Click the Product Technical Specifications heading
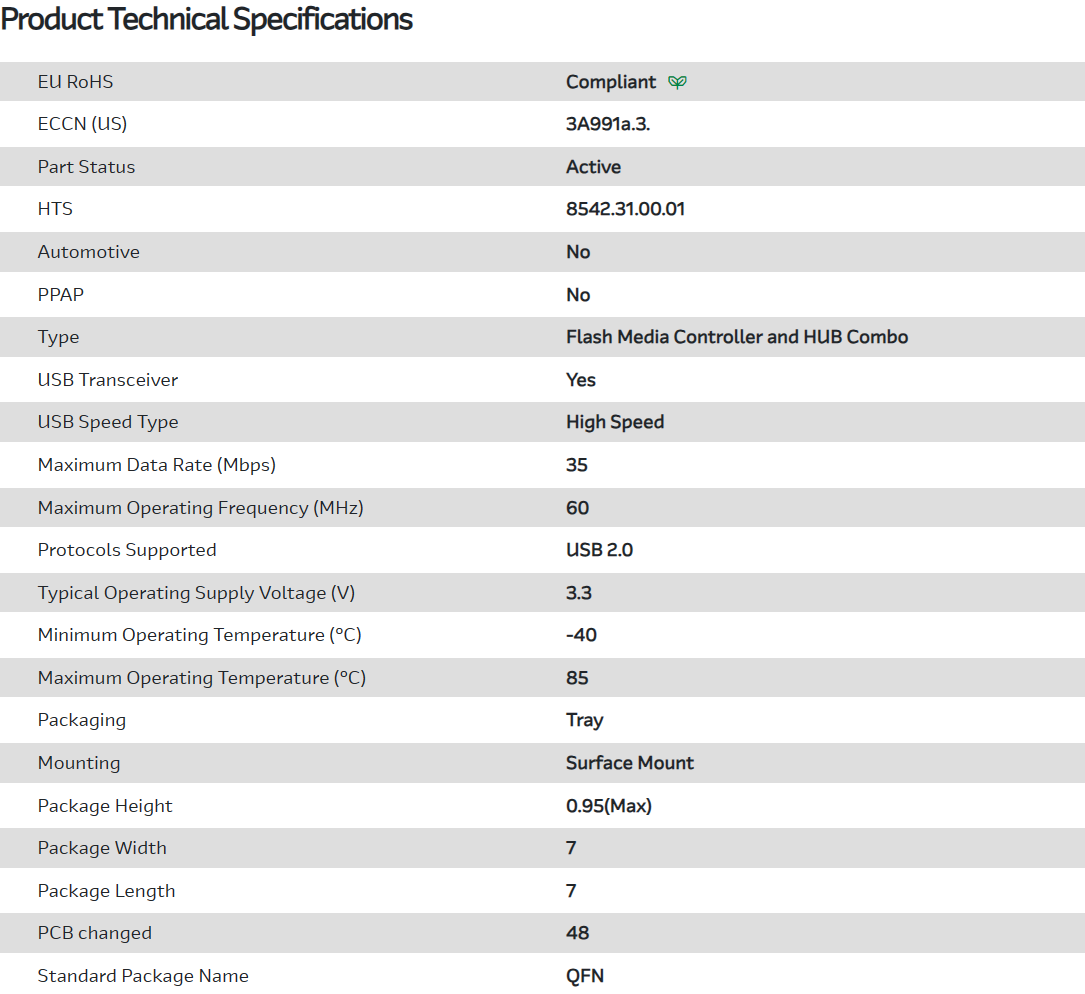 click(207, 20)
